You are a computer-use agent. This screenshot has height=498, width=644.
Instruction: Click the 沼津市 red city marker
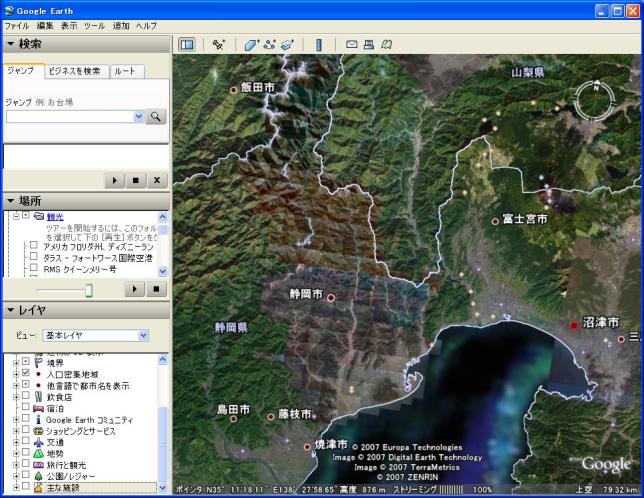574,325
